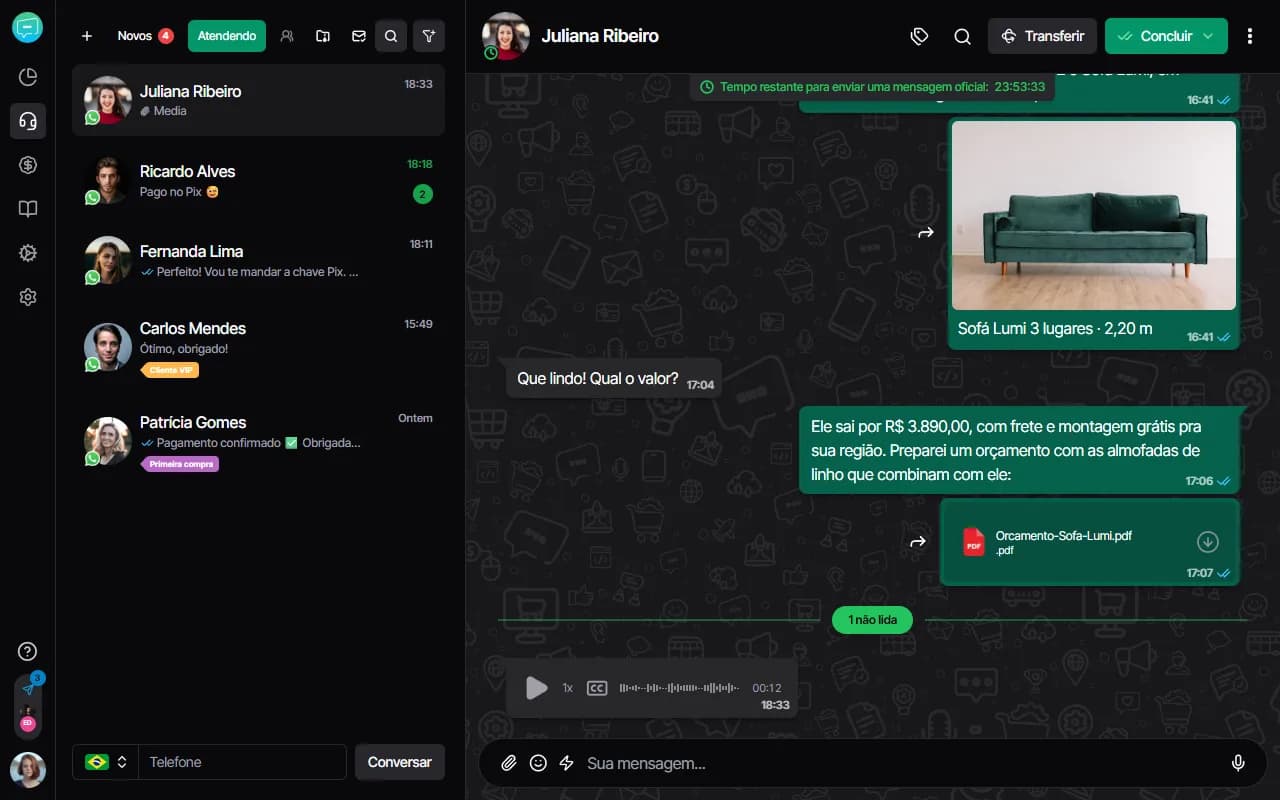Record audio with the microphone icon
Screen dimensions: 1280x800
click(x=1238, y=763)
